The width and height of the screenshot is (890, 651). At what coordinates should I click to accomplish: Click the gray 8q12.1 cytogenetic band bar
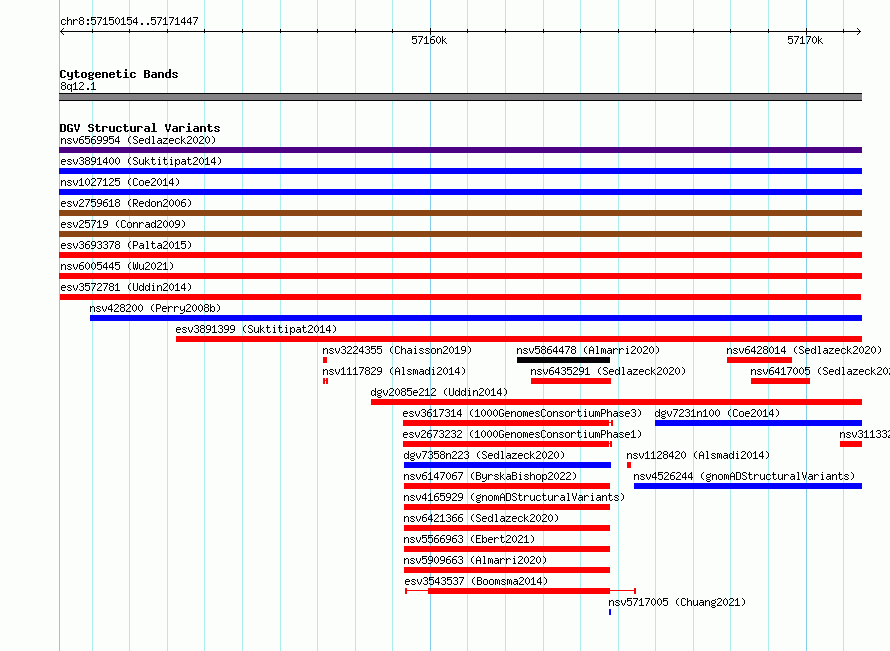click(x=460, y=97)
